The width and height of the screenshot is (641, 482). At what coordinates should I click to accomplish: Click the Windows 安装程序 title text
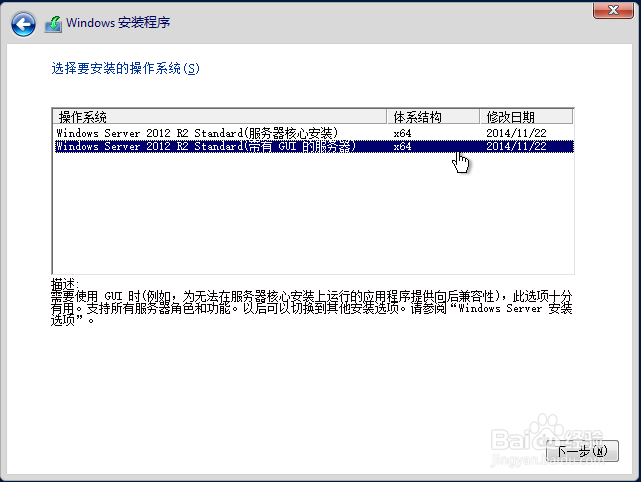pos(118,22)
